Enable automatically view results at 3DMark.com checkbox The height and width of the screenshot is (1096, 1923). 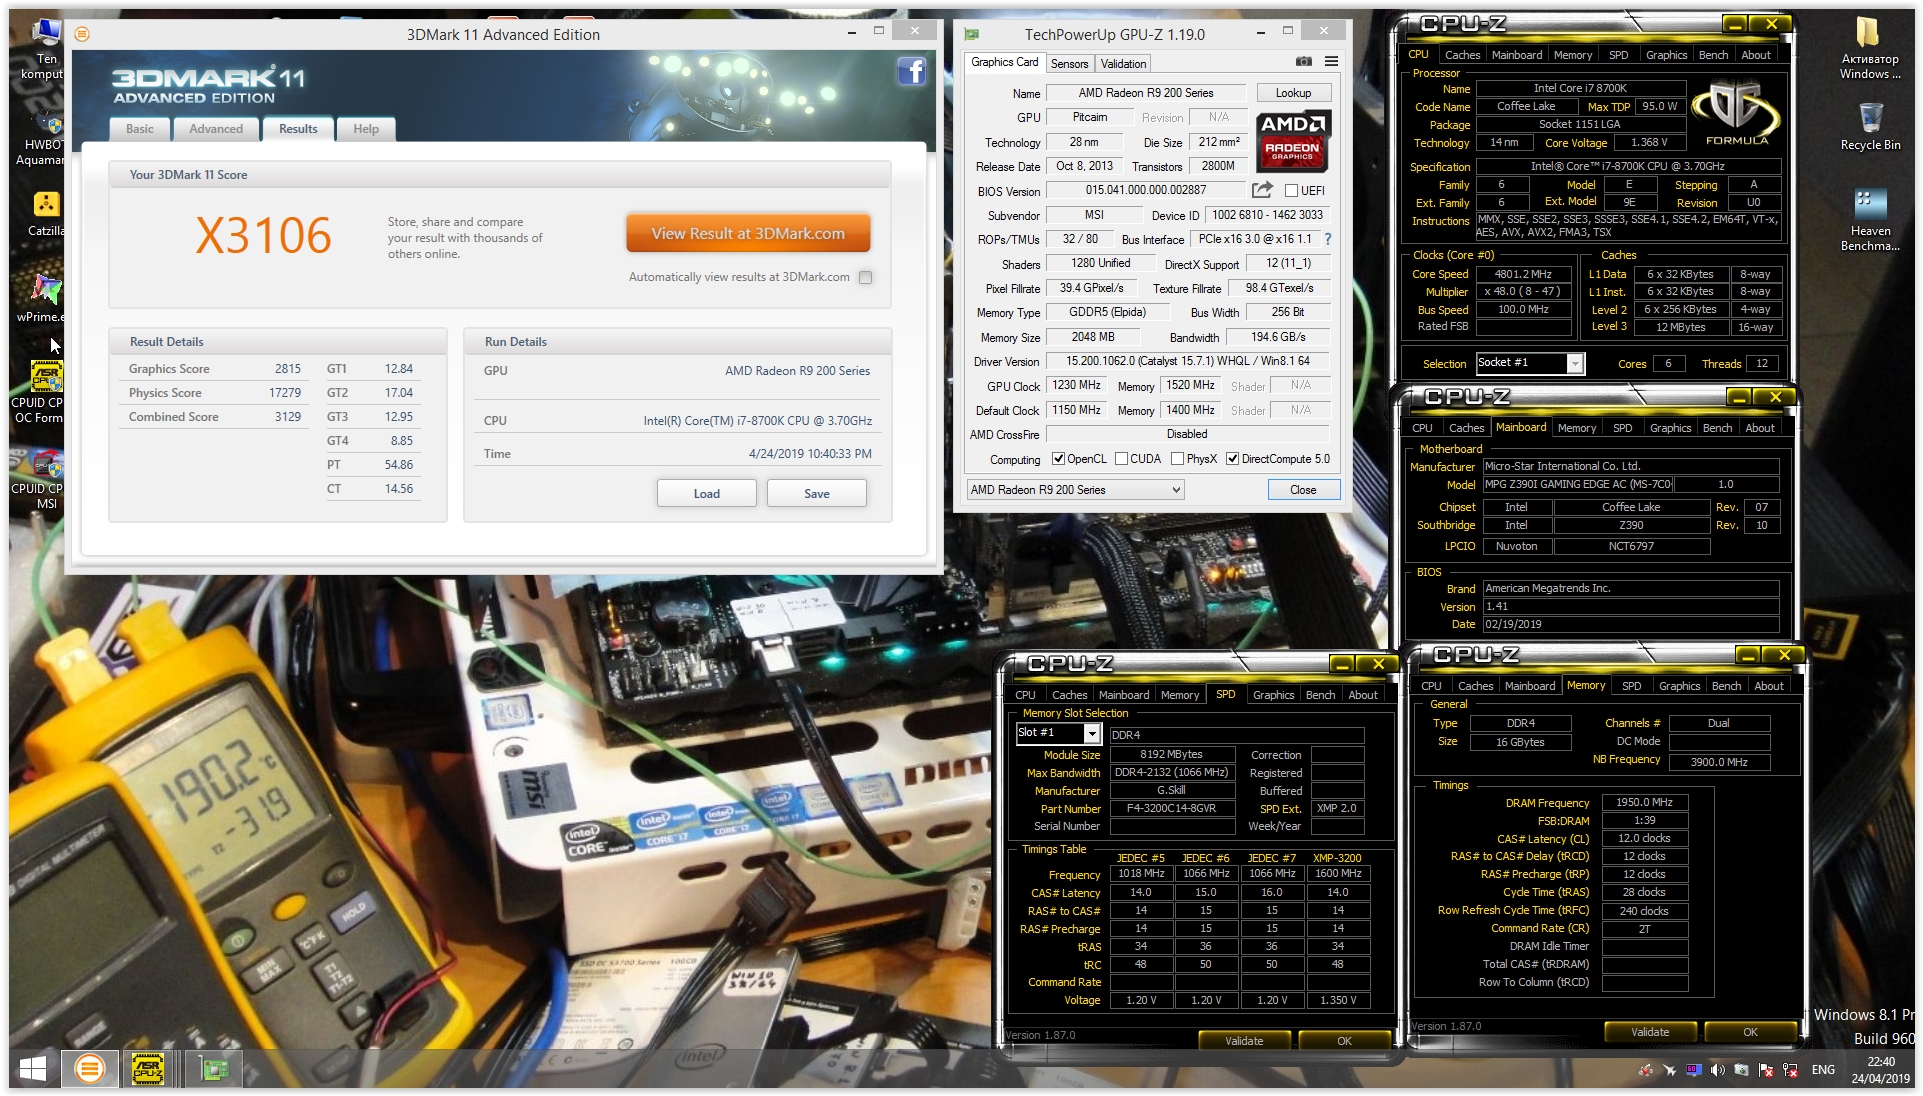point(865,277)
